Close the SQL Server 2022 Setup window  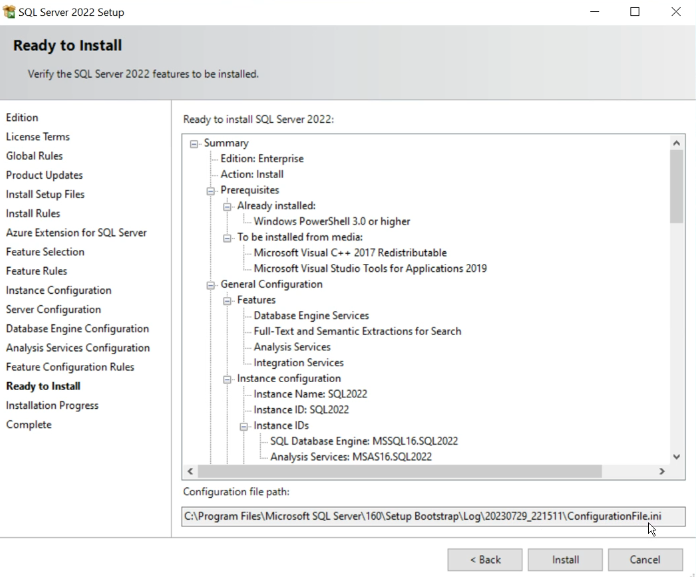[x=676, y=12]
